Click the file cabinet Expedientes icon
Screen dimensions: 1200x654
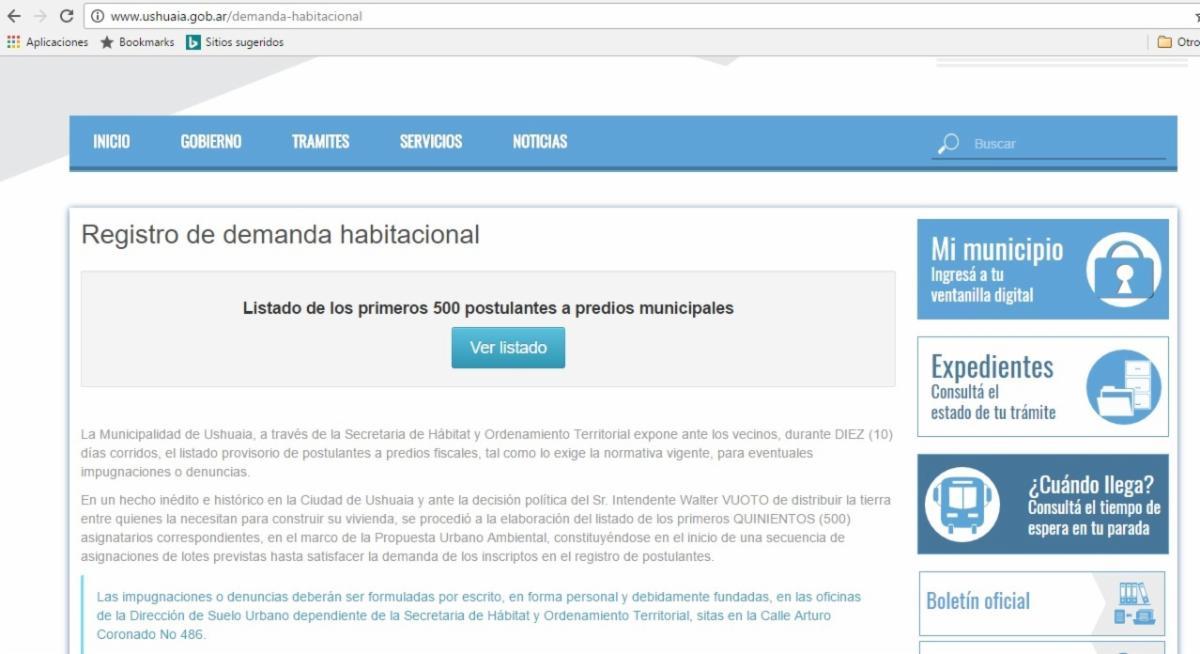pos(1124,386)
